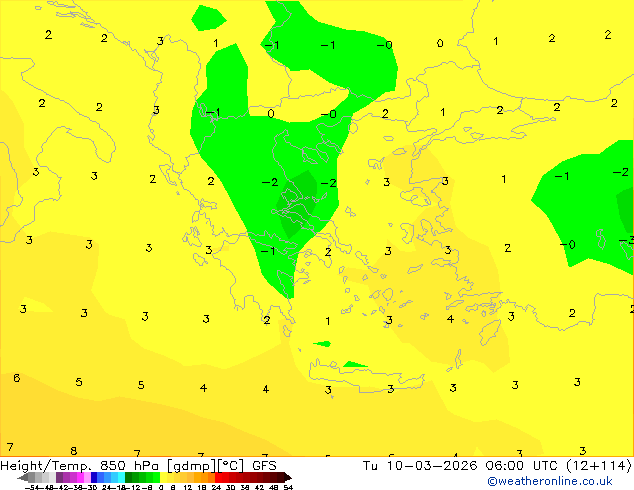This screenshot has height=490, width=634.
Task: Click the dark blue segment of the legend bar
Action: pyautogui.click(x=94, y=477)
